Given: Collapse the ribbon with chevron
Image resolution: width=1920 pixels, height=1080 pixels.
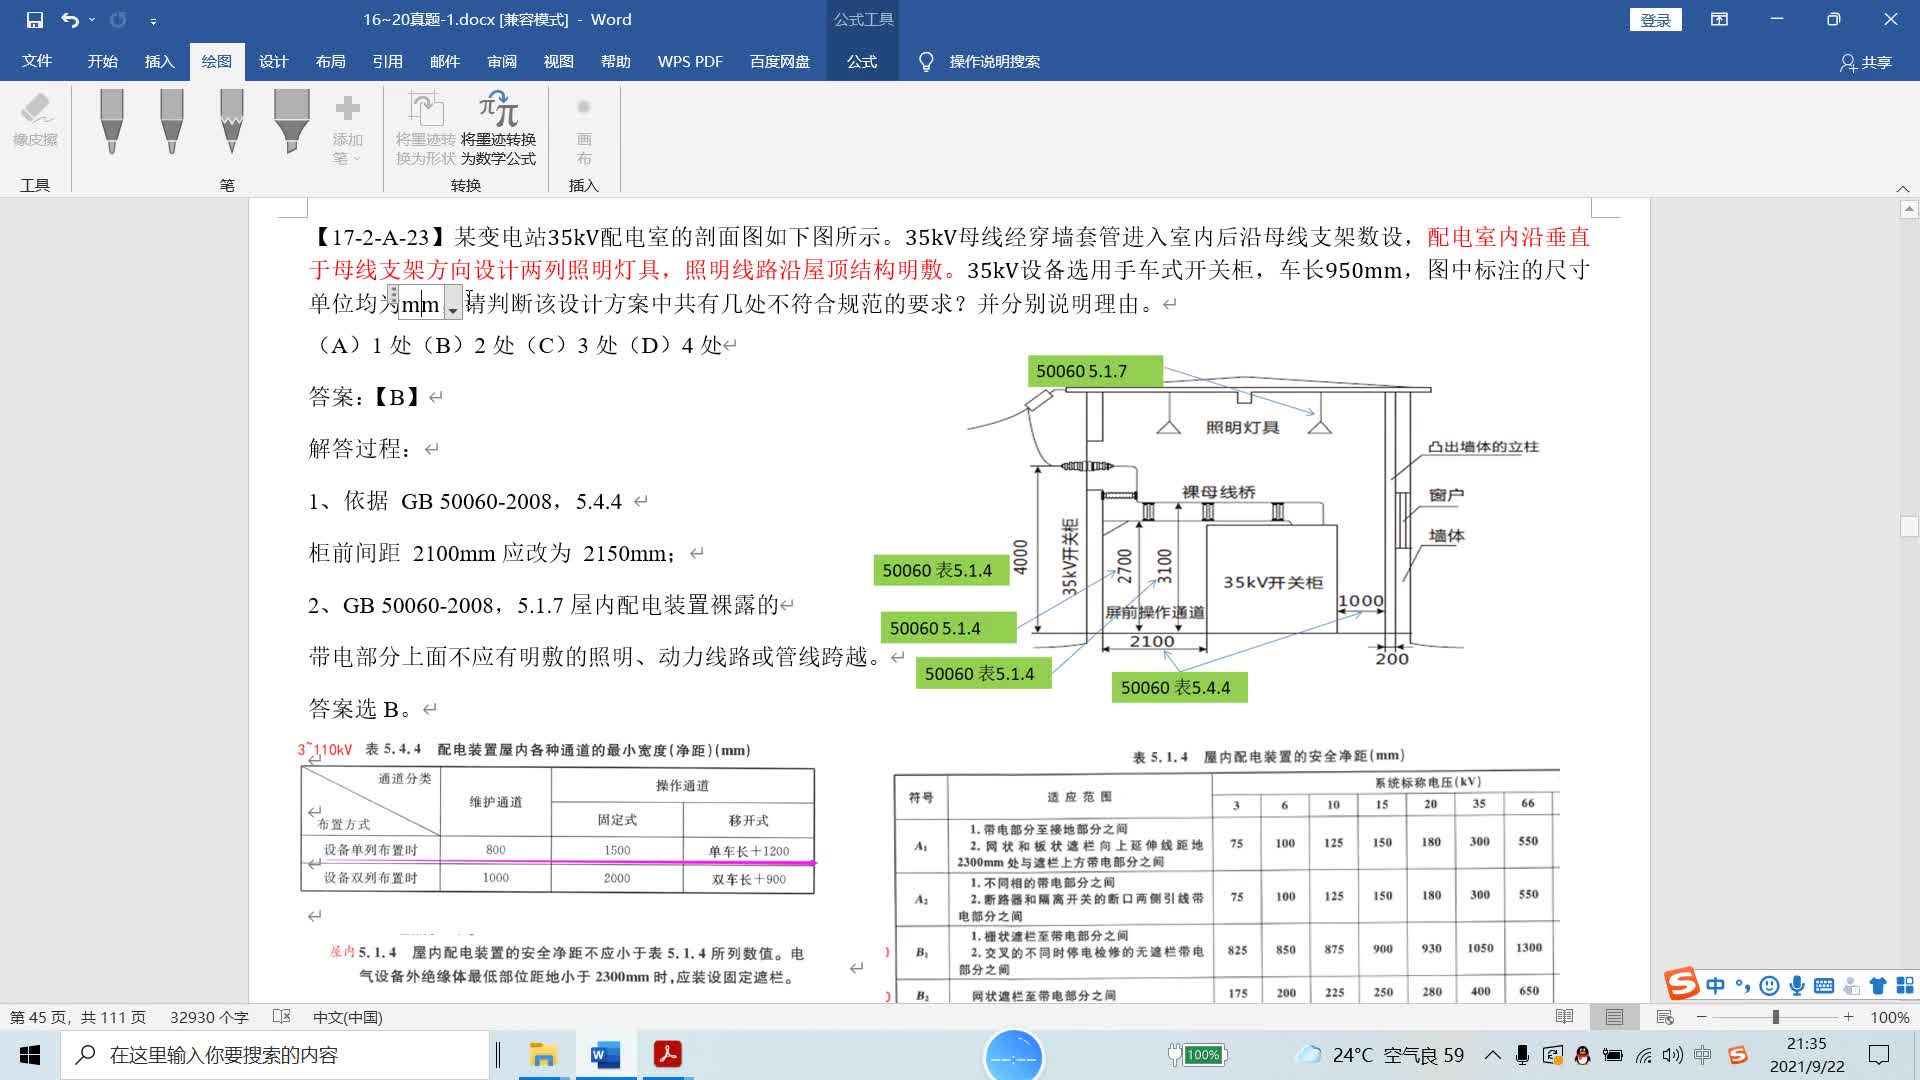Looking at the screenshot, I should point(1902,188).
